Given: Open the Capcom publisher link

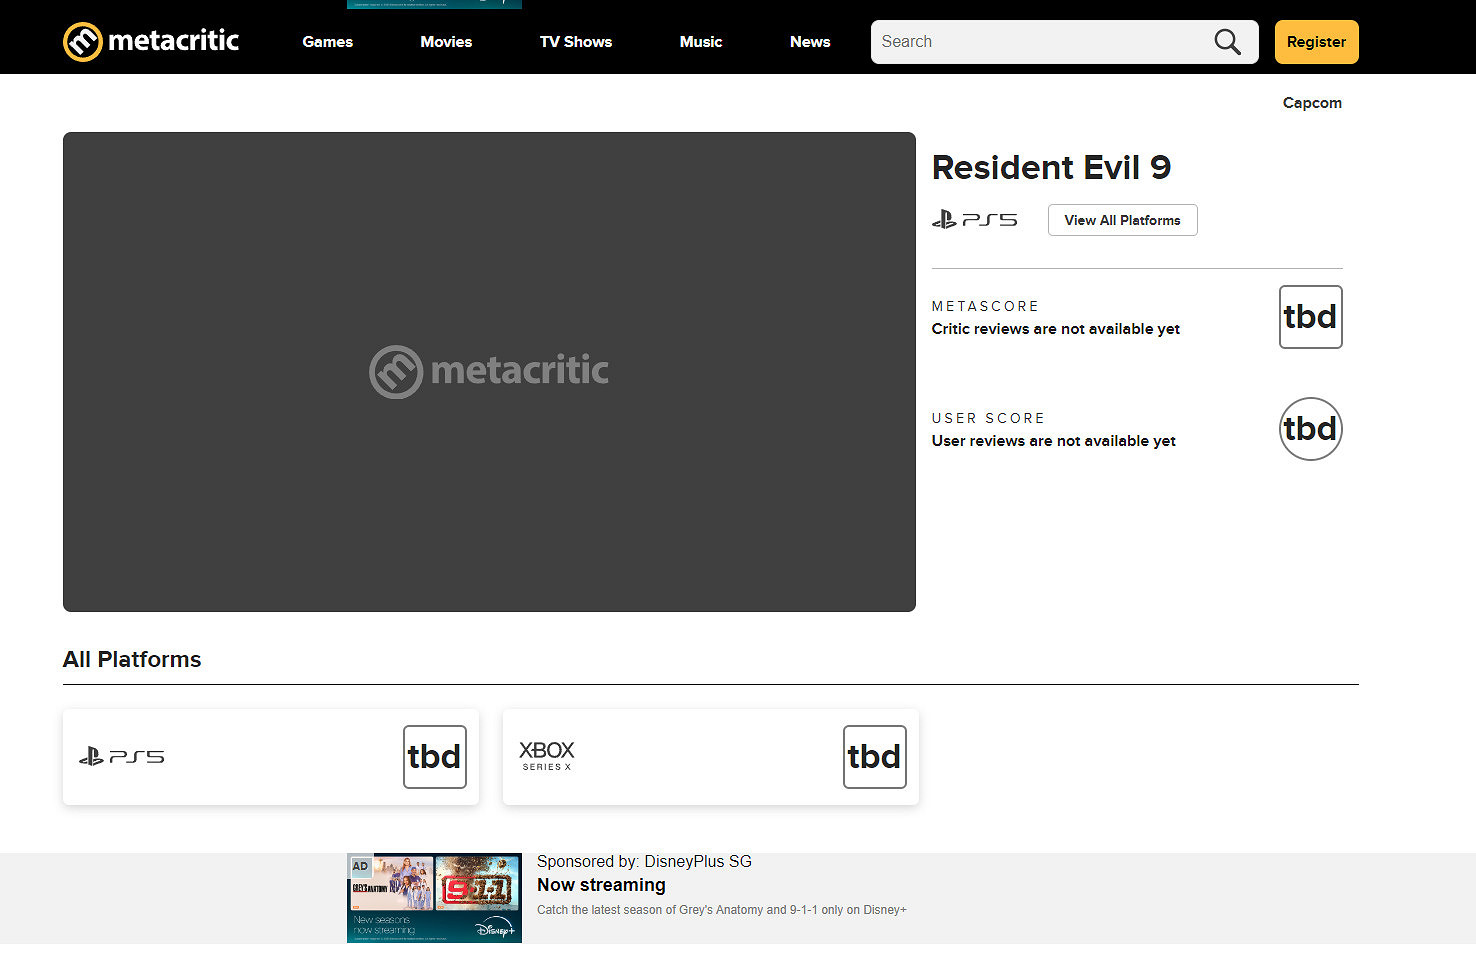Looking at the screenshot, I should pos(1312,103).
